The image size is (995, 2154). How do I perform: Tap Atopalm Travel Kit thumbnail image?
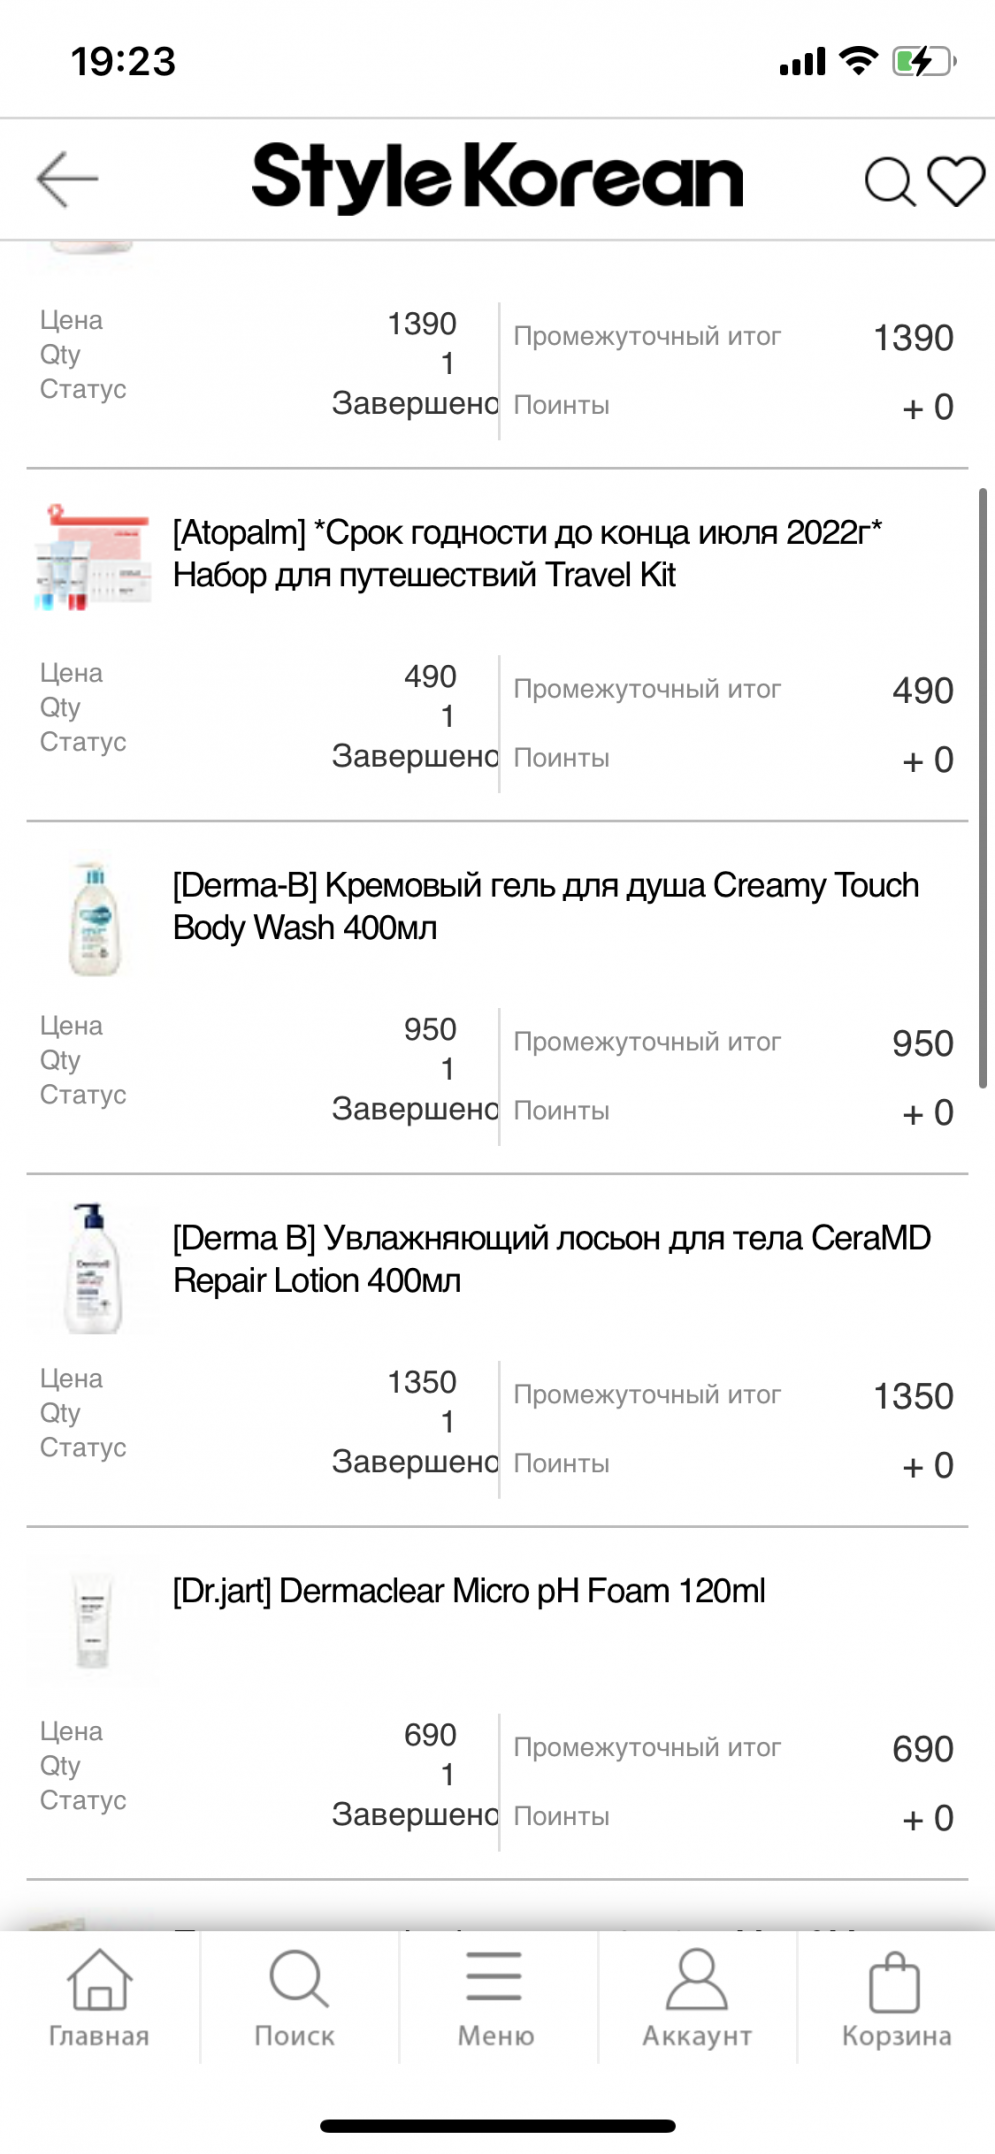pos(93,558)
